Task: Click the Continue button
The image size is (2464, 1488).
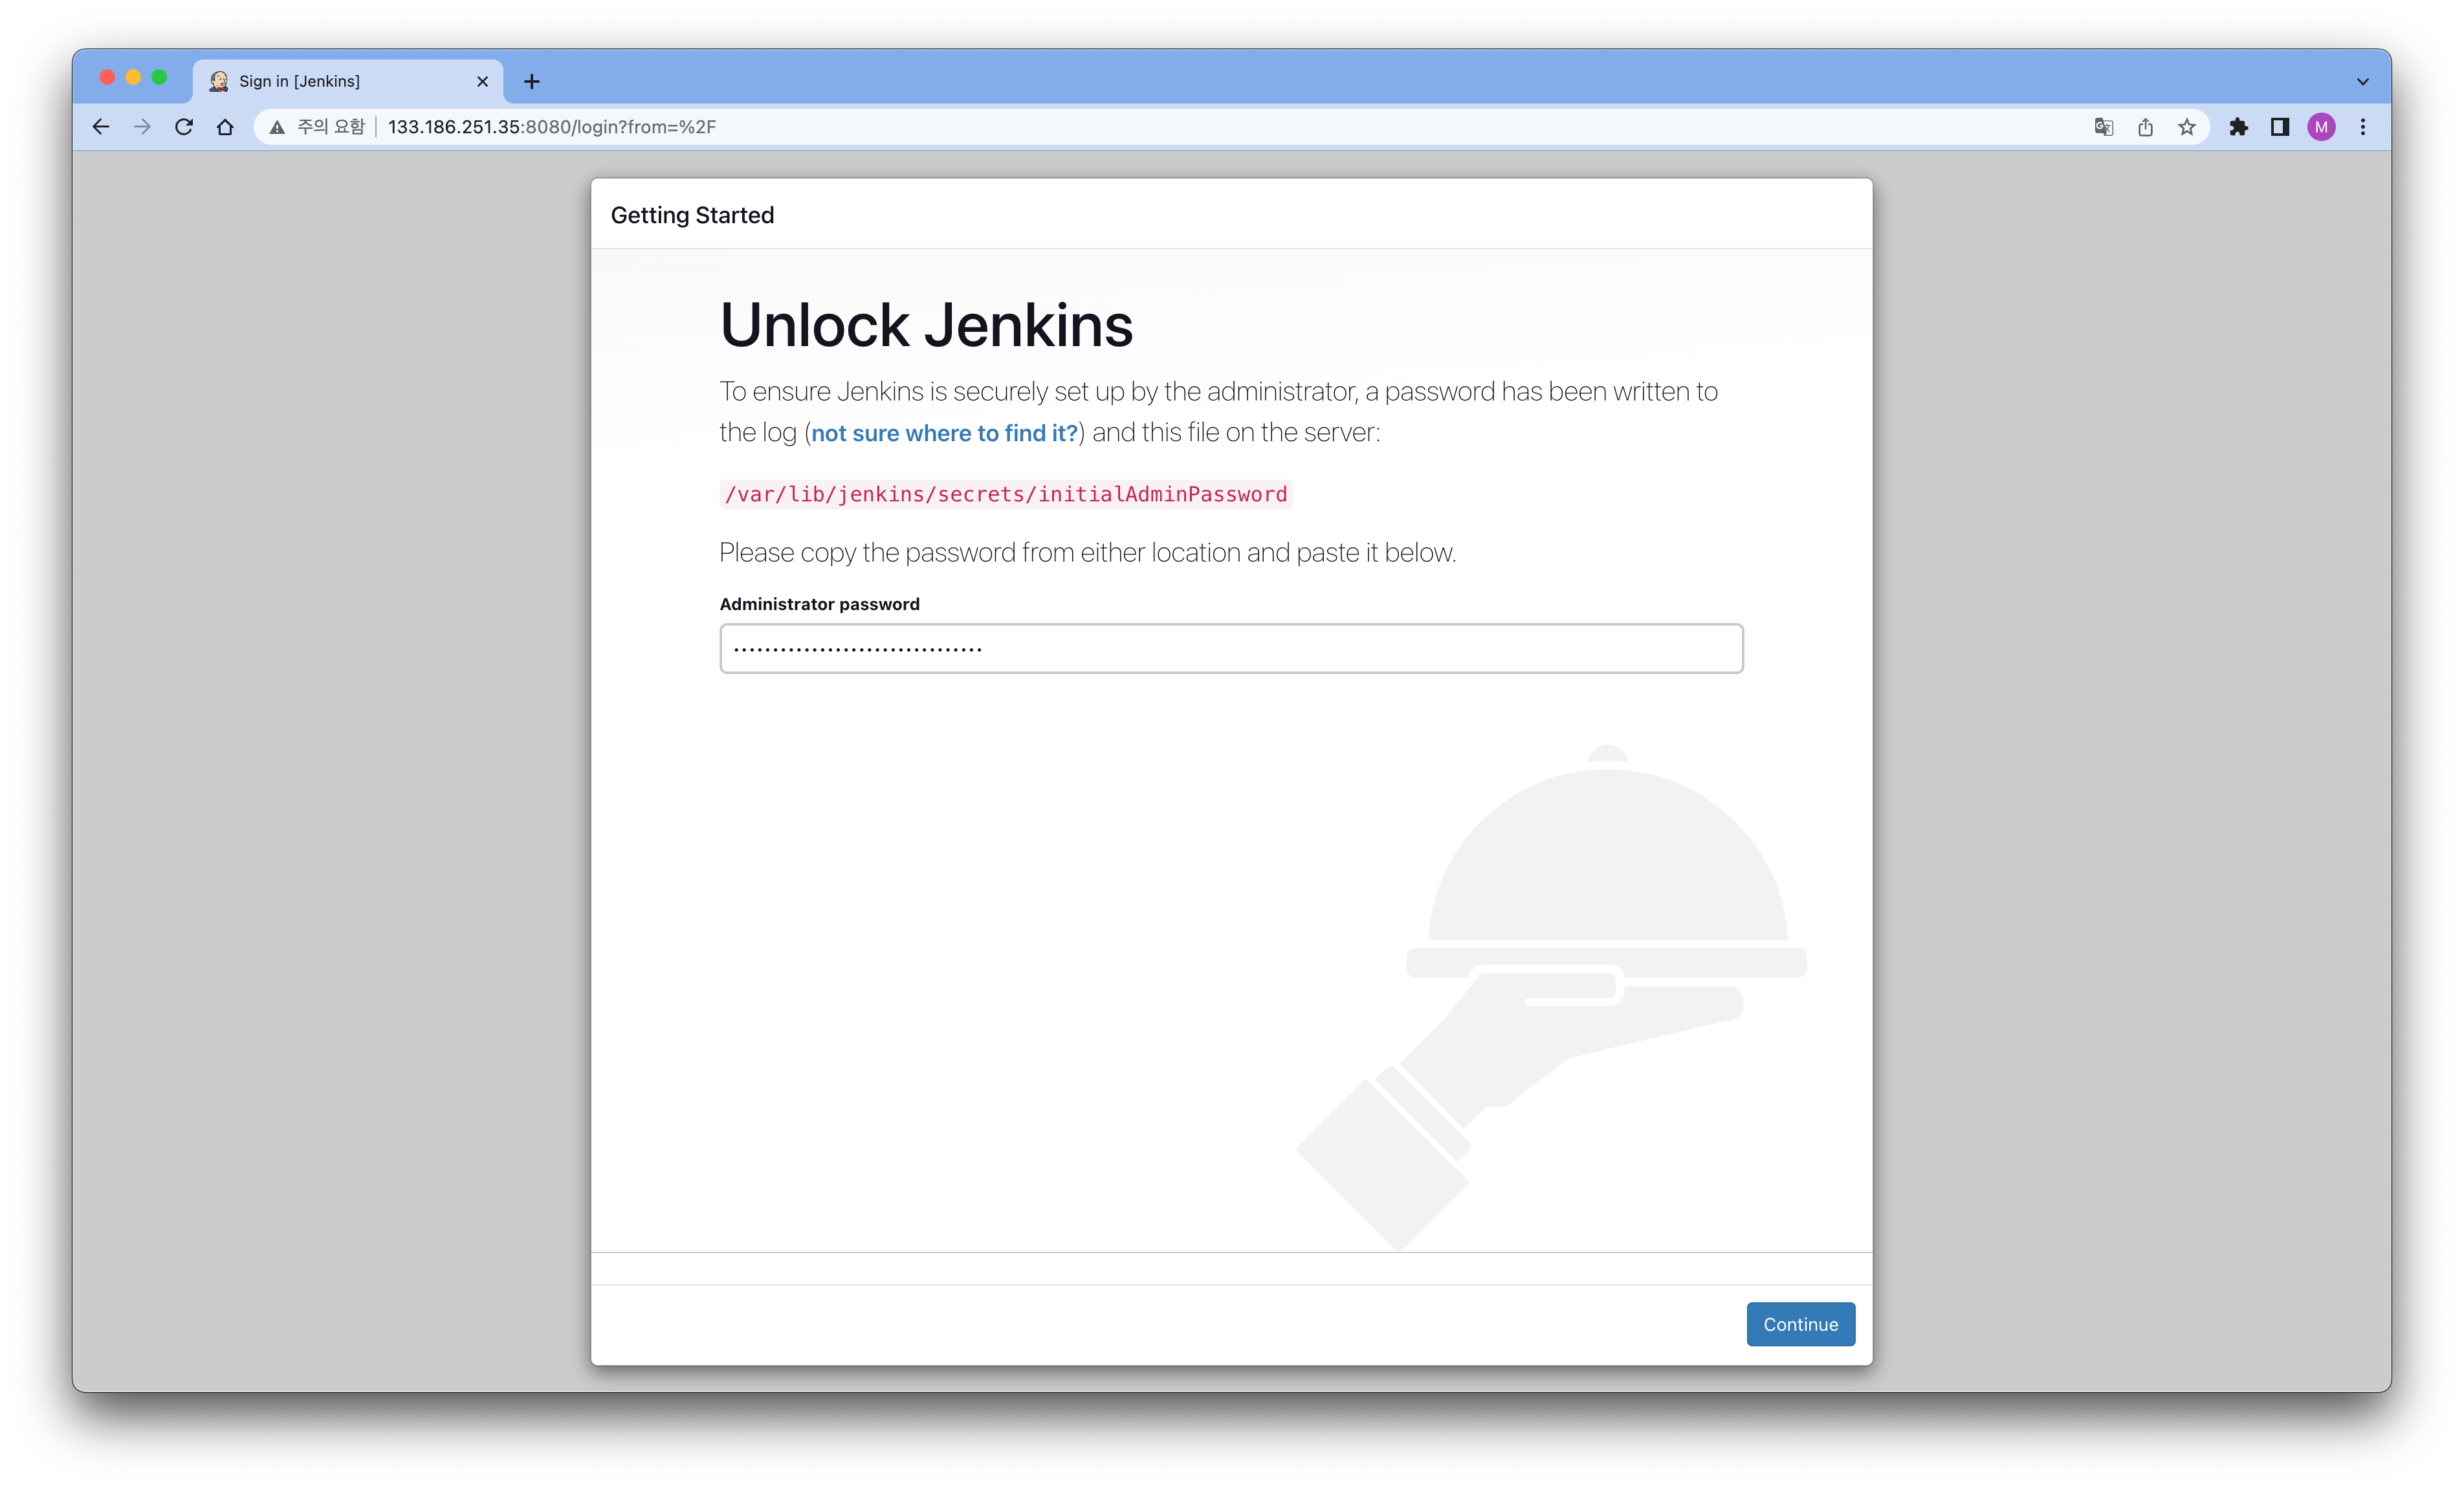Action: click(1800, 1324)
